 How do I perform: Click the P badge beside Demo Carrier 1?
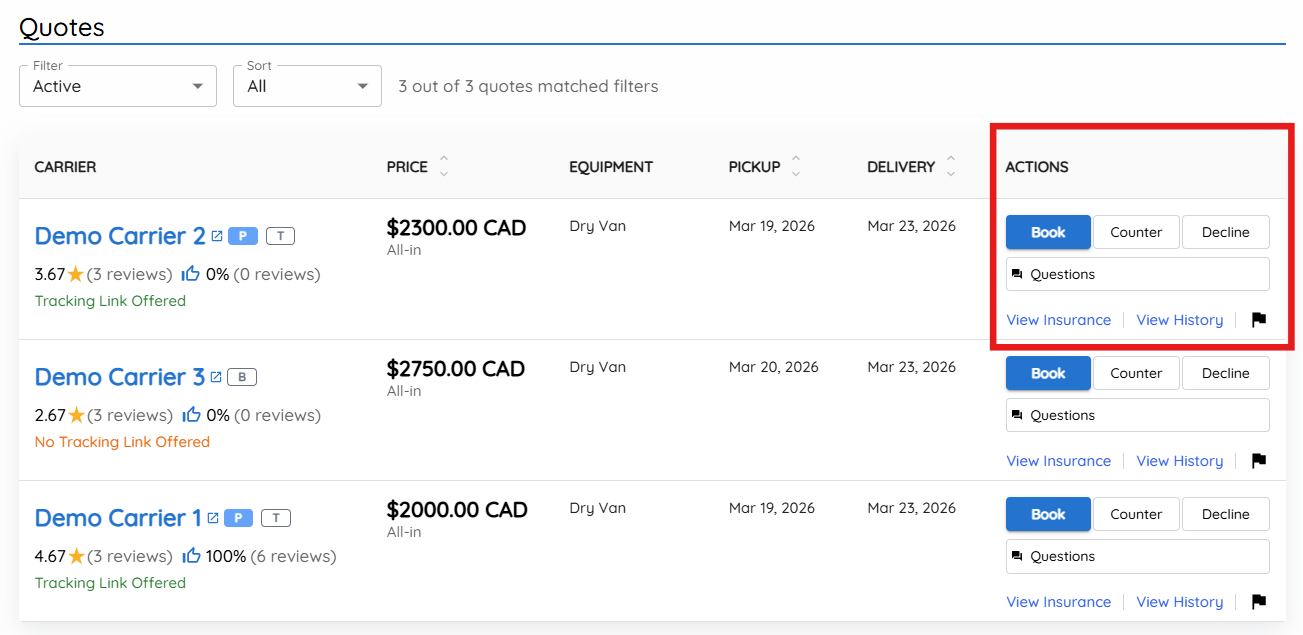238,518
